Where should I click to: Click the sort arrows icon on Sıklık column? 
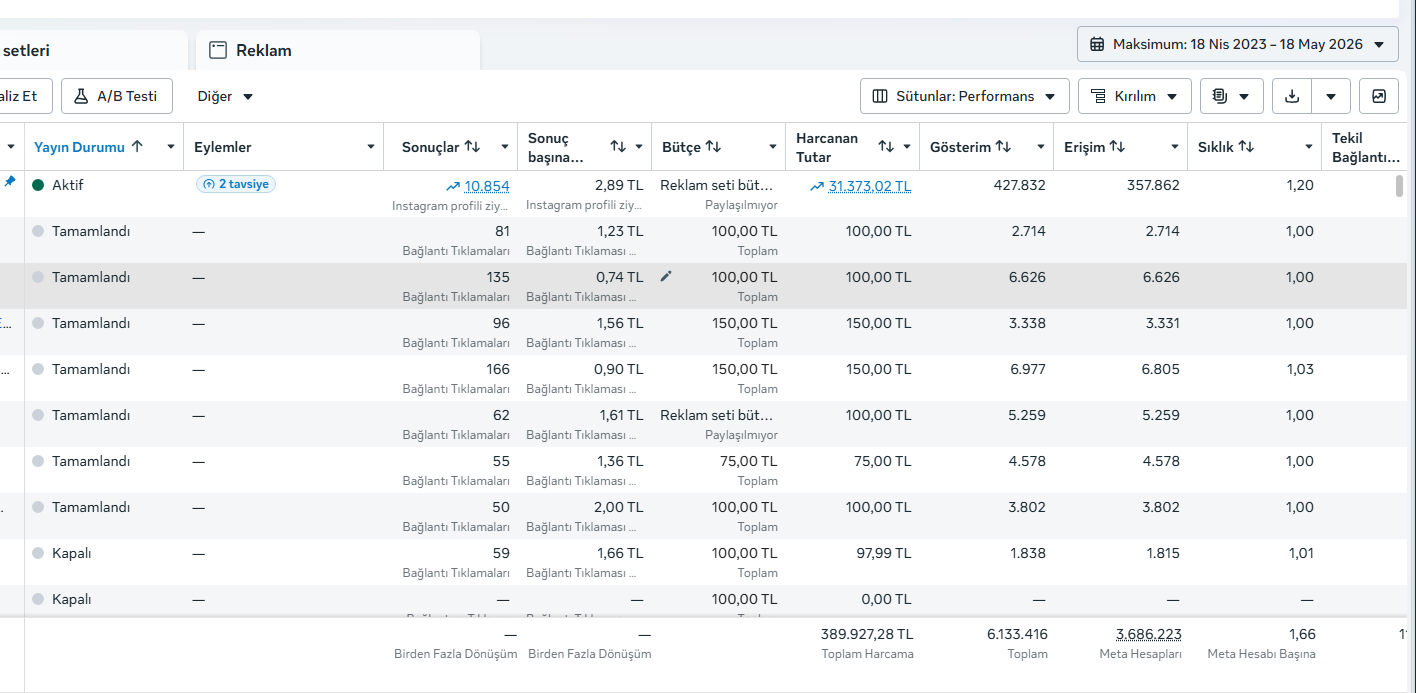pos(1246,147)
